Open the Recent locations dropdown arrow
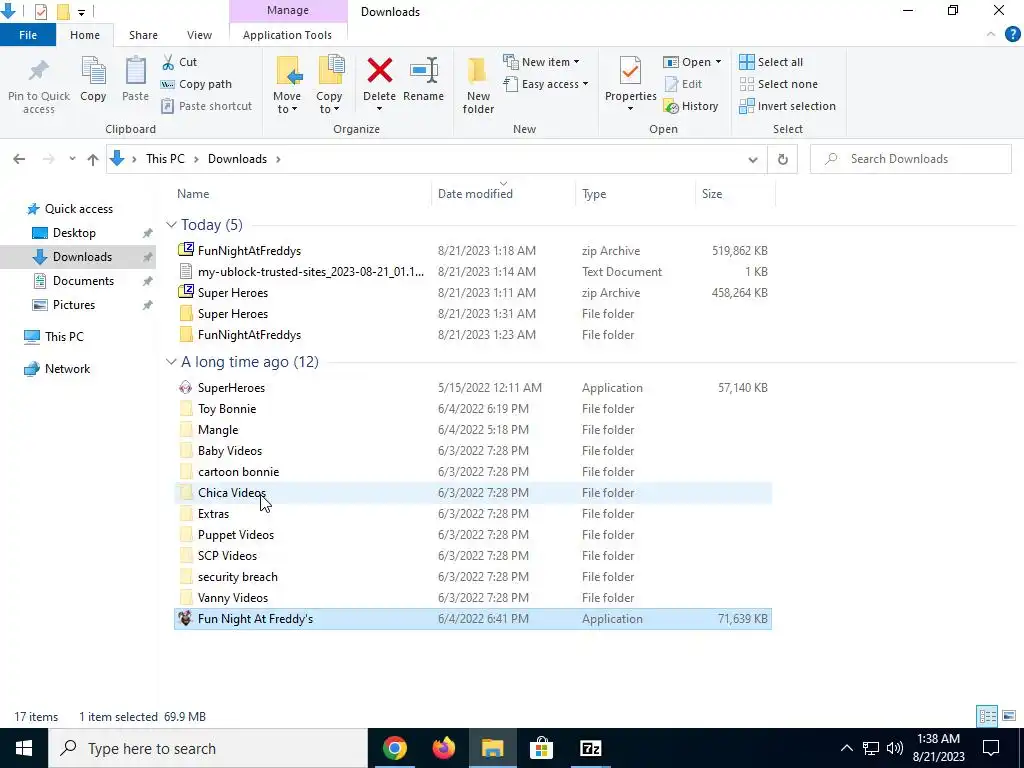This screenshot has height=768, width=1024. [72, 159]
